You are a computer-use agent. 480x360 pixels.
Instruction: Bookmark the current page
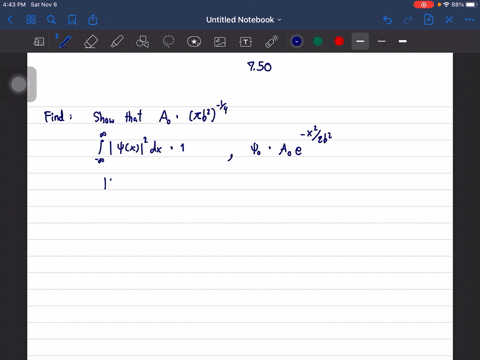point(72,20)
